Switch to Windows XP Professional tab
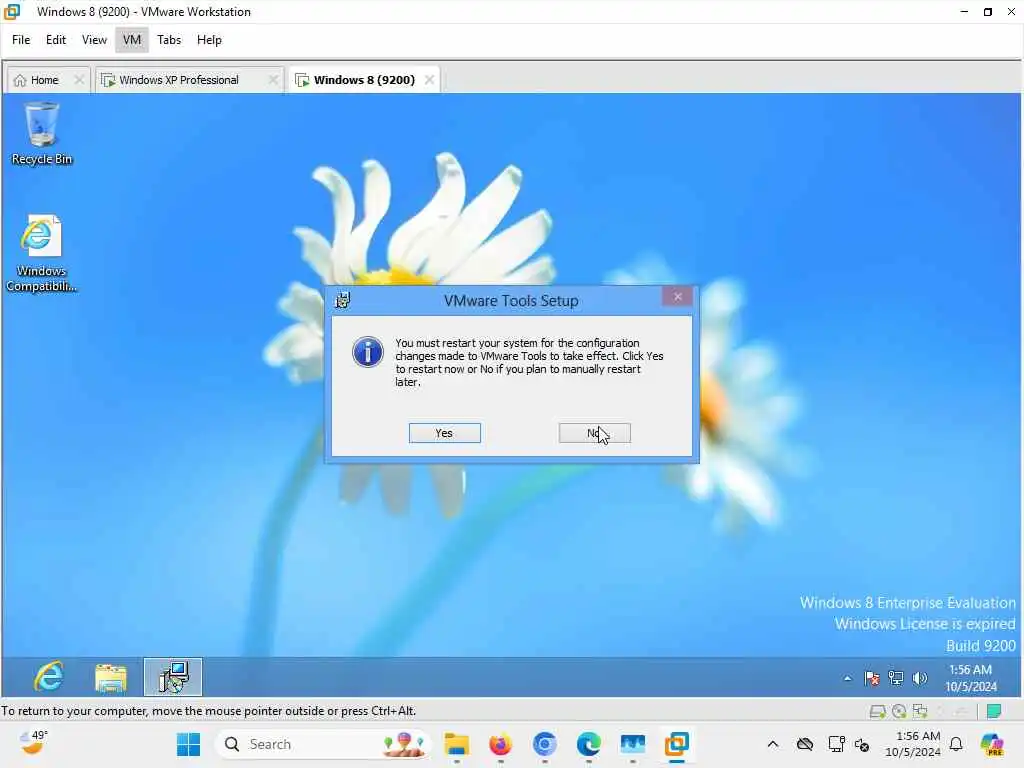The width and height of the screenshot is (1024, 768). (x=179, y=80)
